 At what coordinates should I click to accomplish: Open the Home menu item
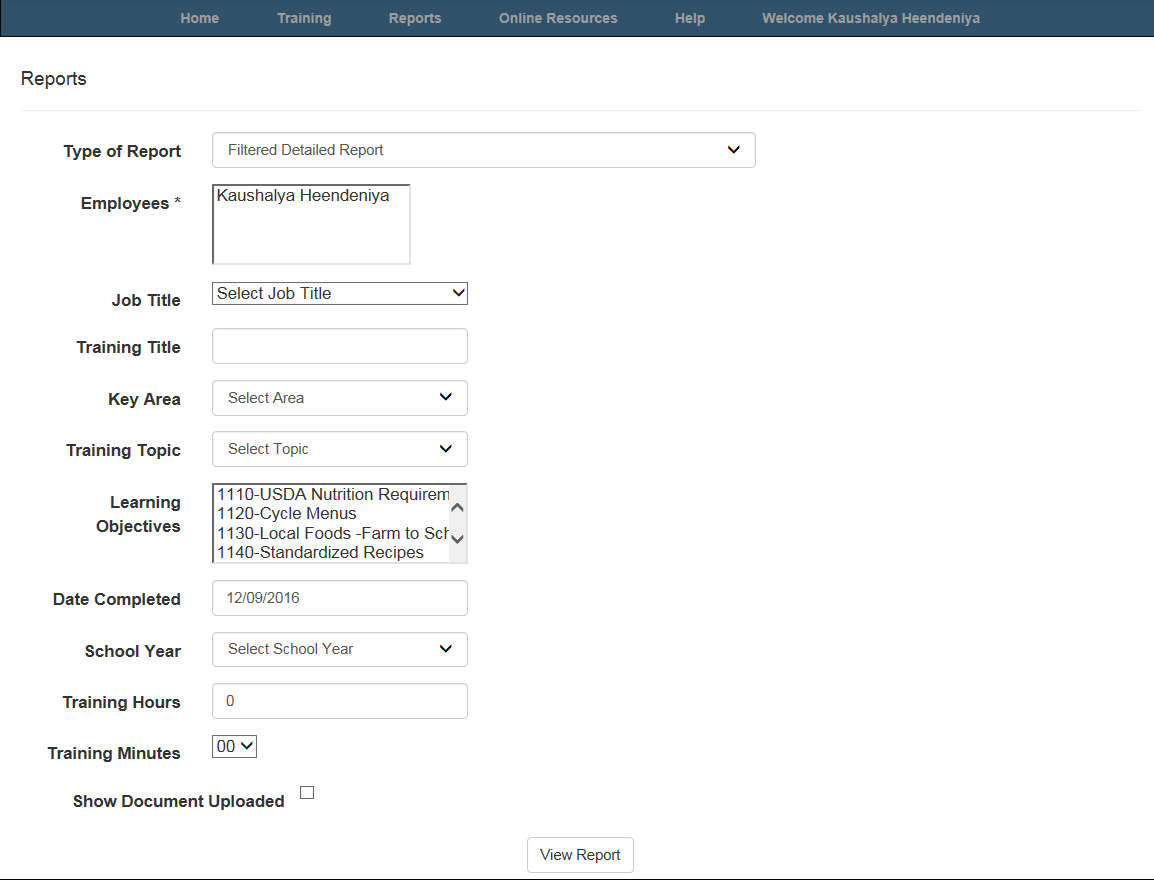(199, 18)
